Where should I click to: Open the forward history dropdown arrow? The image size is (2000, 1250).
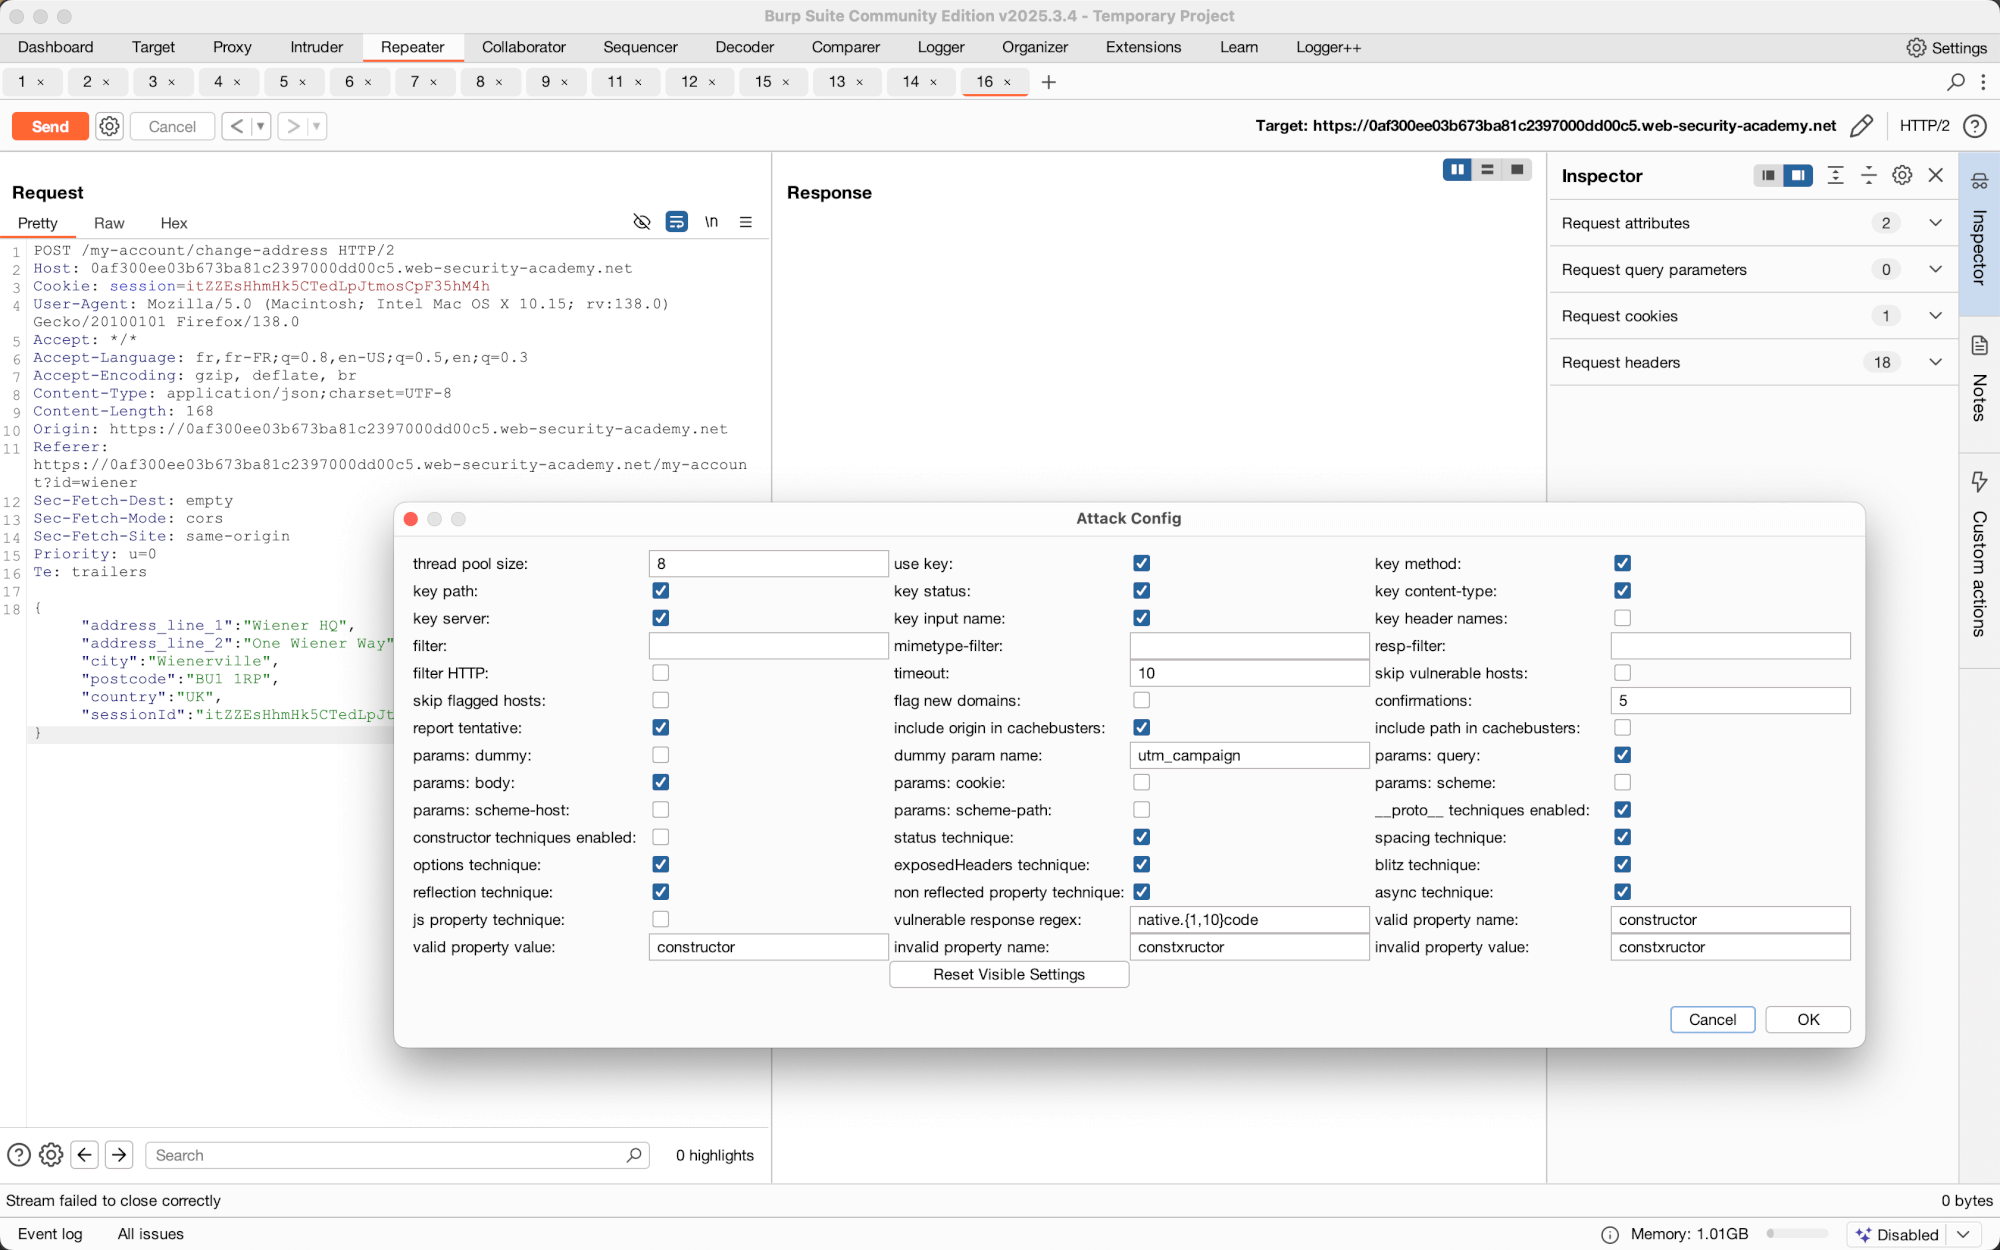point(317,126)
